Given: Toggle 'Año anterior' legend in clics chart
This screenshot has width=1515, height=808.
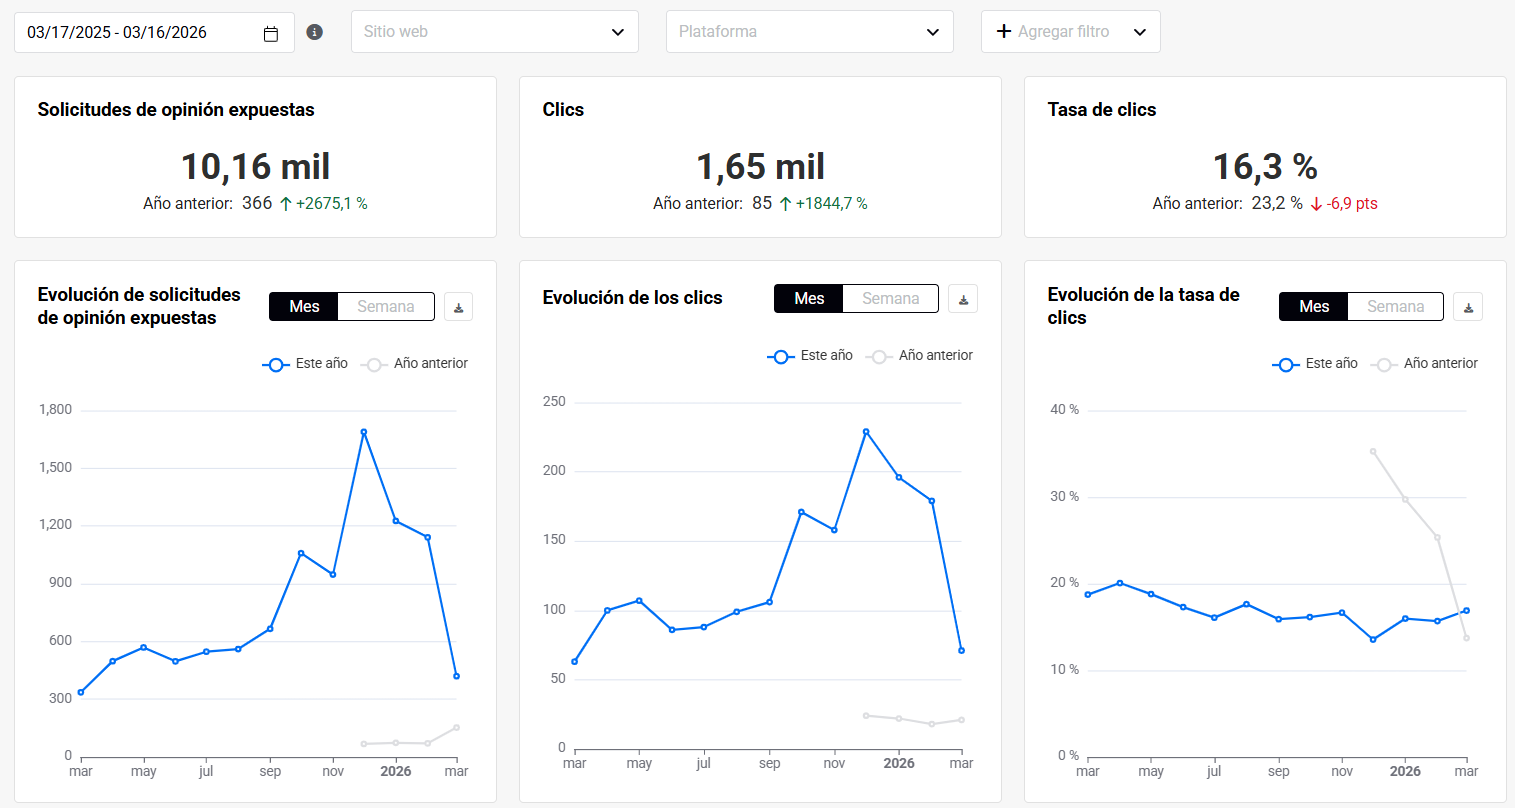Looking at the screenshot, I should tap(921, 356).
